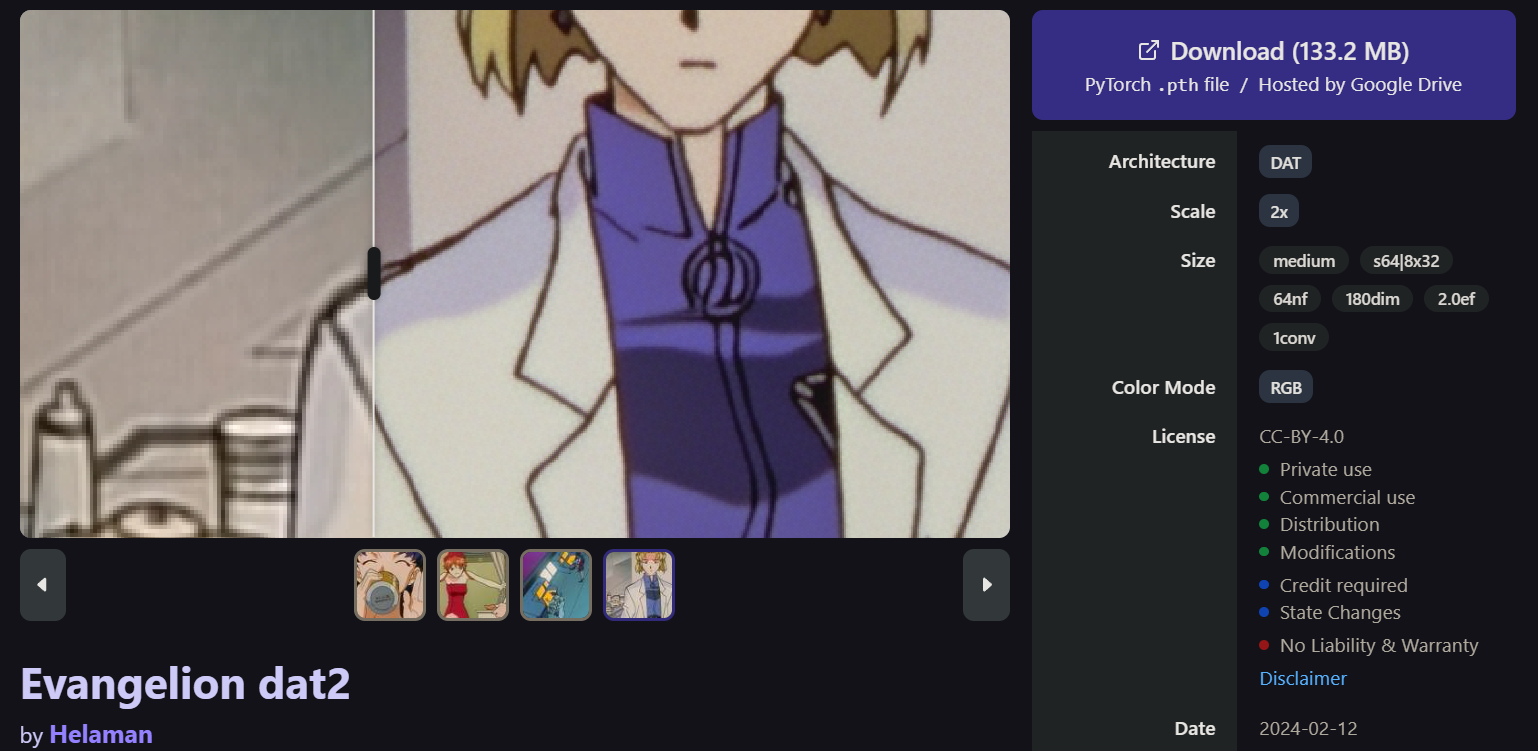Click the external-link icon on the Download button
The image size is (1538, 751).
click(1149, 50)
